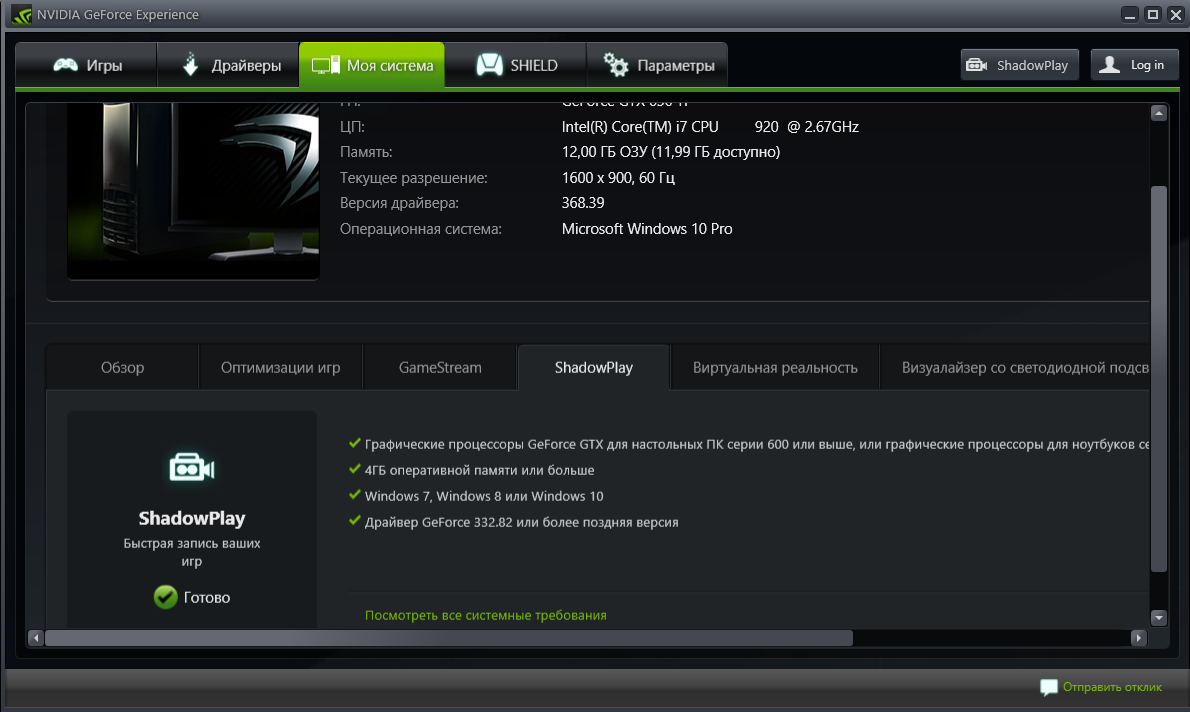
Task: Click the Текущее разрешение label
Action: 414,178
